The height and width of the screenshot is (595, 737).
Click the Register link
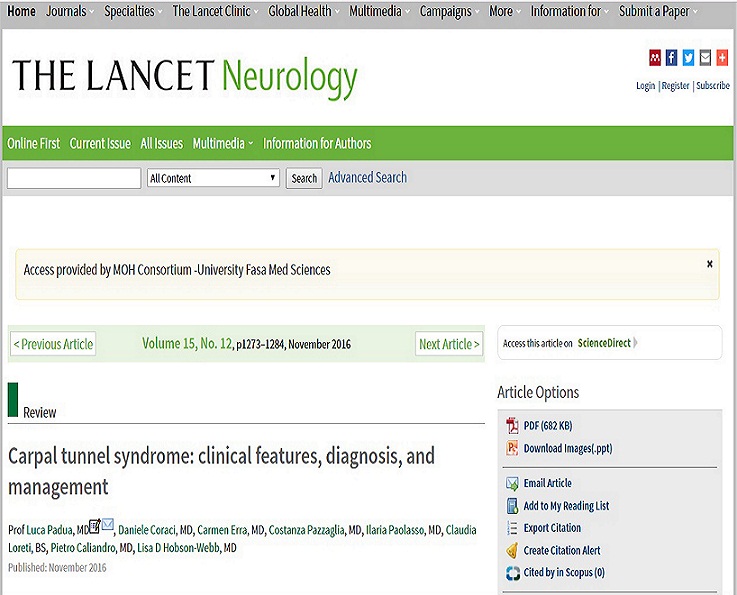pos(675,86)
